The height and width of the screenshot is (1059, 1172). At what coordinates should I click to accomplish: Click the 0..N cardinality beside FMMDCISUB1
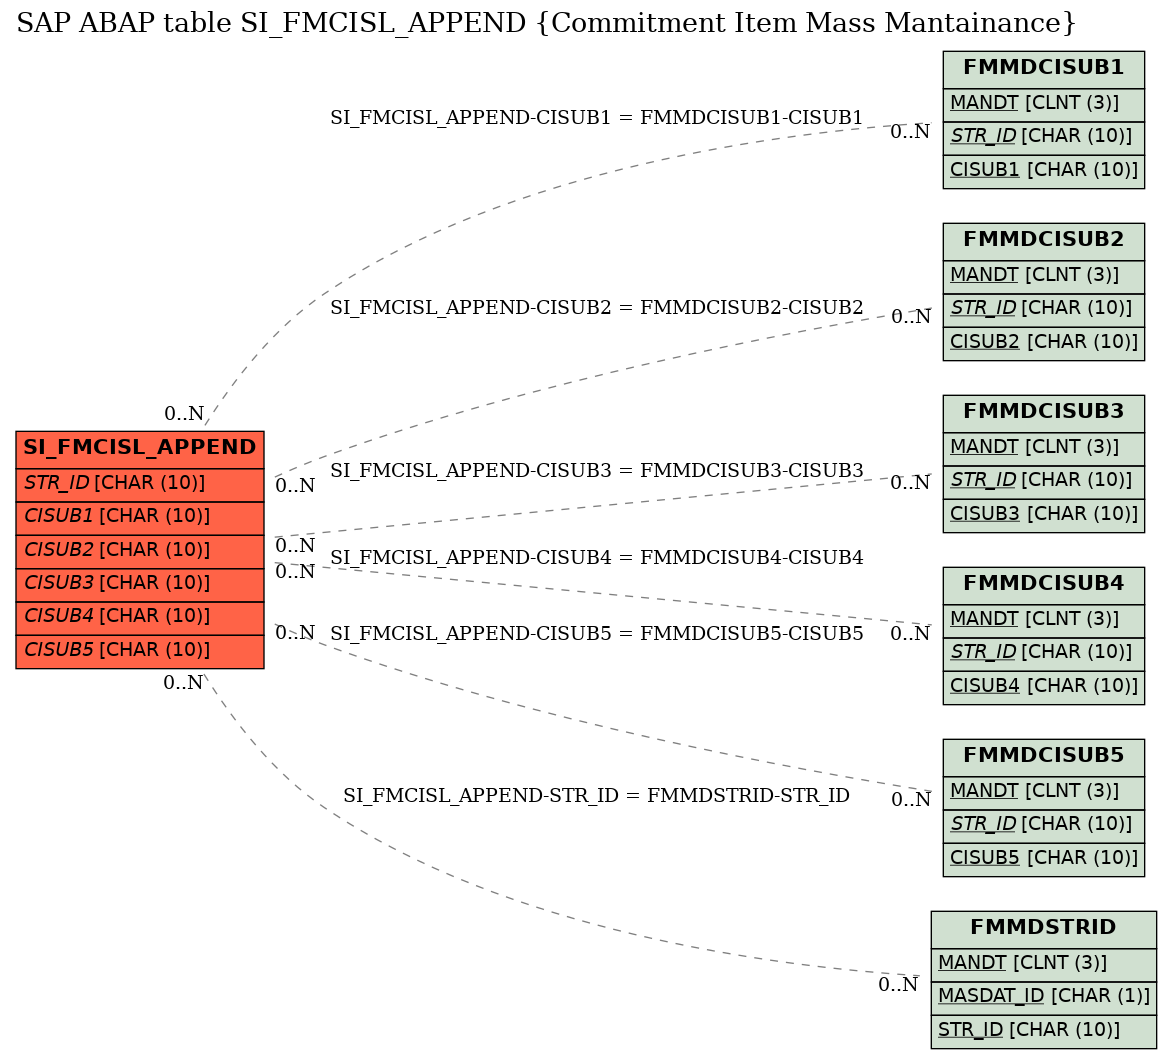point(910,132)
